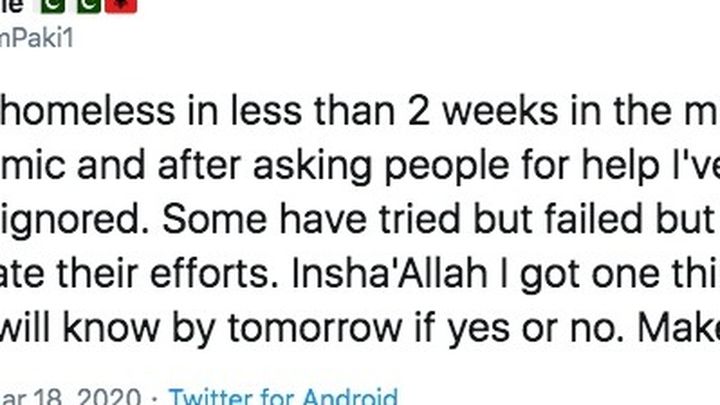Open the tweet timestamp ending 18, 2020
This screenshot has width=720, height=405.
coord(70,396)
